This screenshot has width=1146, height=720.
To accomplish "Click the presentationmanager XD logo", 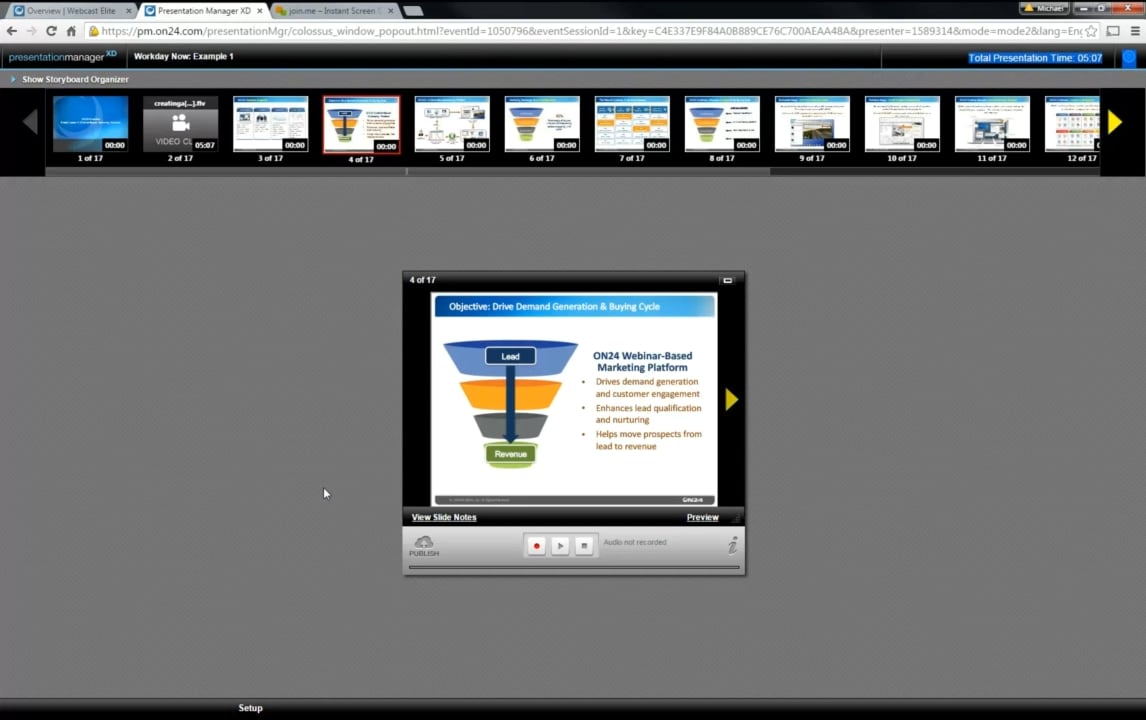I will [63, 56].
